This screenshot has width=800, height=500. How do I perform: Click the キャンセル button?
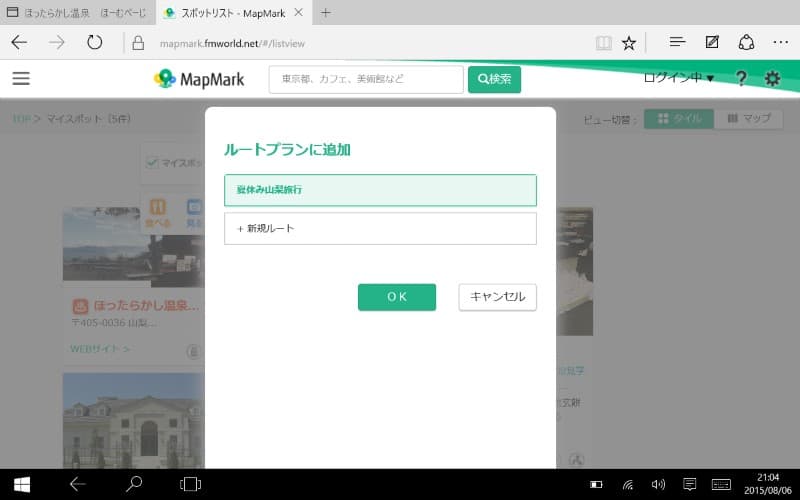tap(497, 297)
